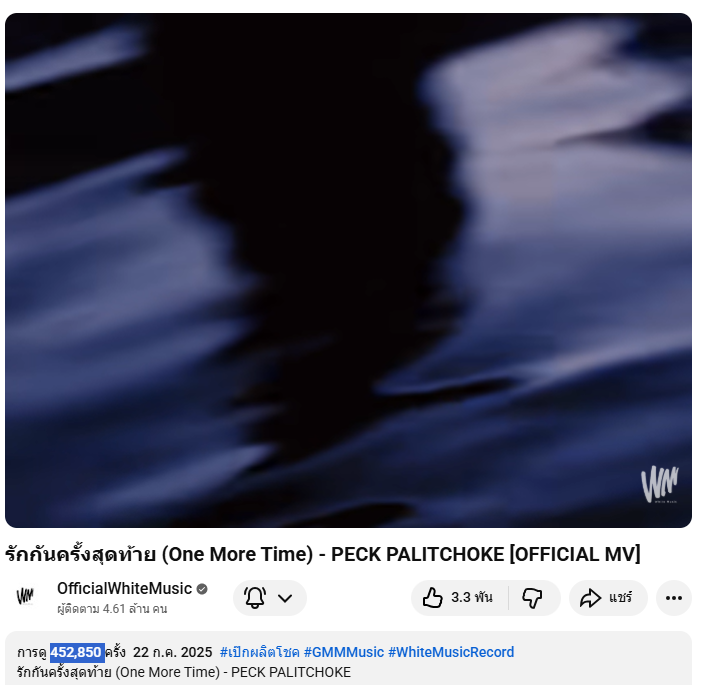This screenshot has width=703, height=685.
Task: Click the verified checkmark badge
Action: pyautogui.click(x=202, y=589)
